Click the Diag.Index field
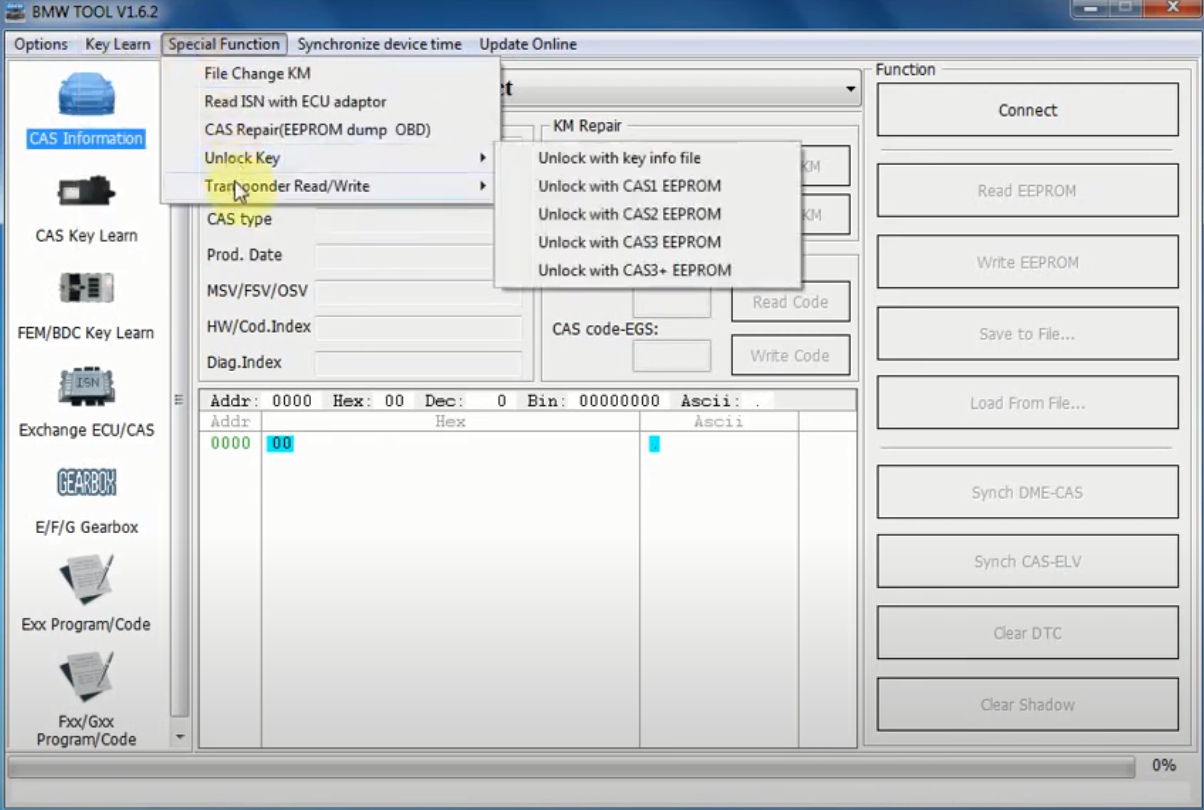The width and height of the screenshot is (1204, 810). 418,364
